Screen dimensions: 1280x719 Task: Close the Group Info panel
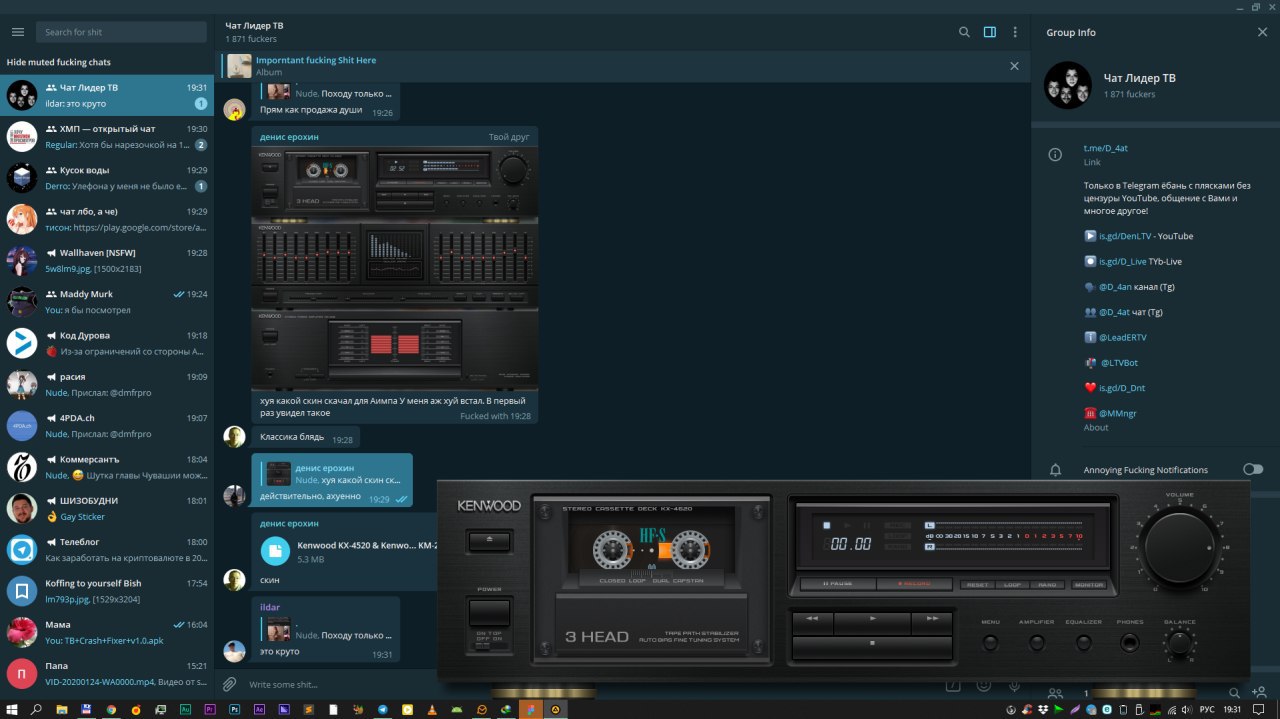point(1262,32)
